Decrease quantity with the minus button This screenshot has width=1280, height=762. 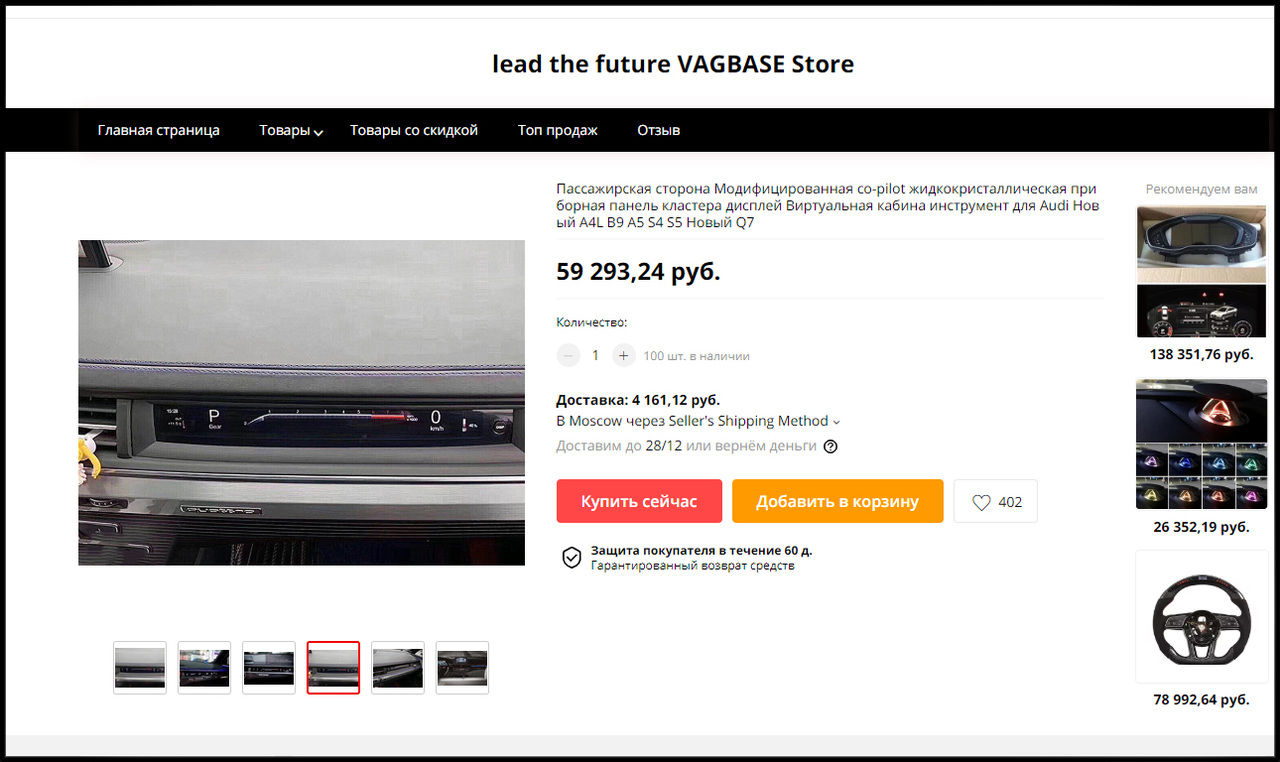[568, 355]
